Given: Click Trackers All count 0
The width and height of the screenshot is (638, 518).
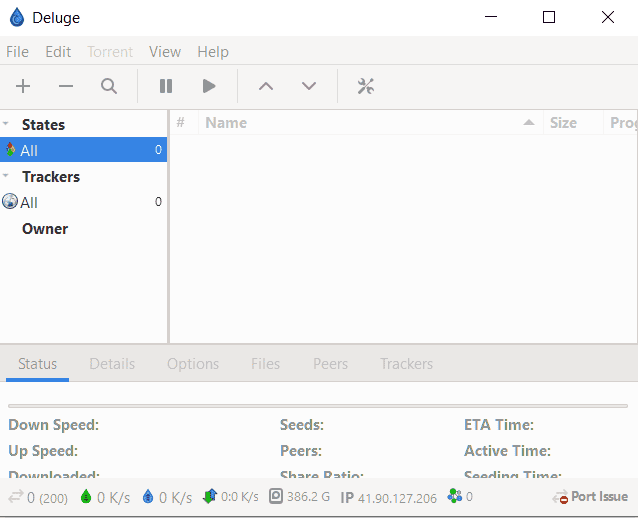Looking at the screenshot, I should (158, 202).
